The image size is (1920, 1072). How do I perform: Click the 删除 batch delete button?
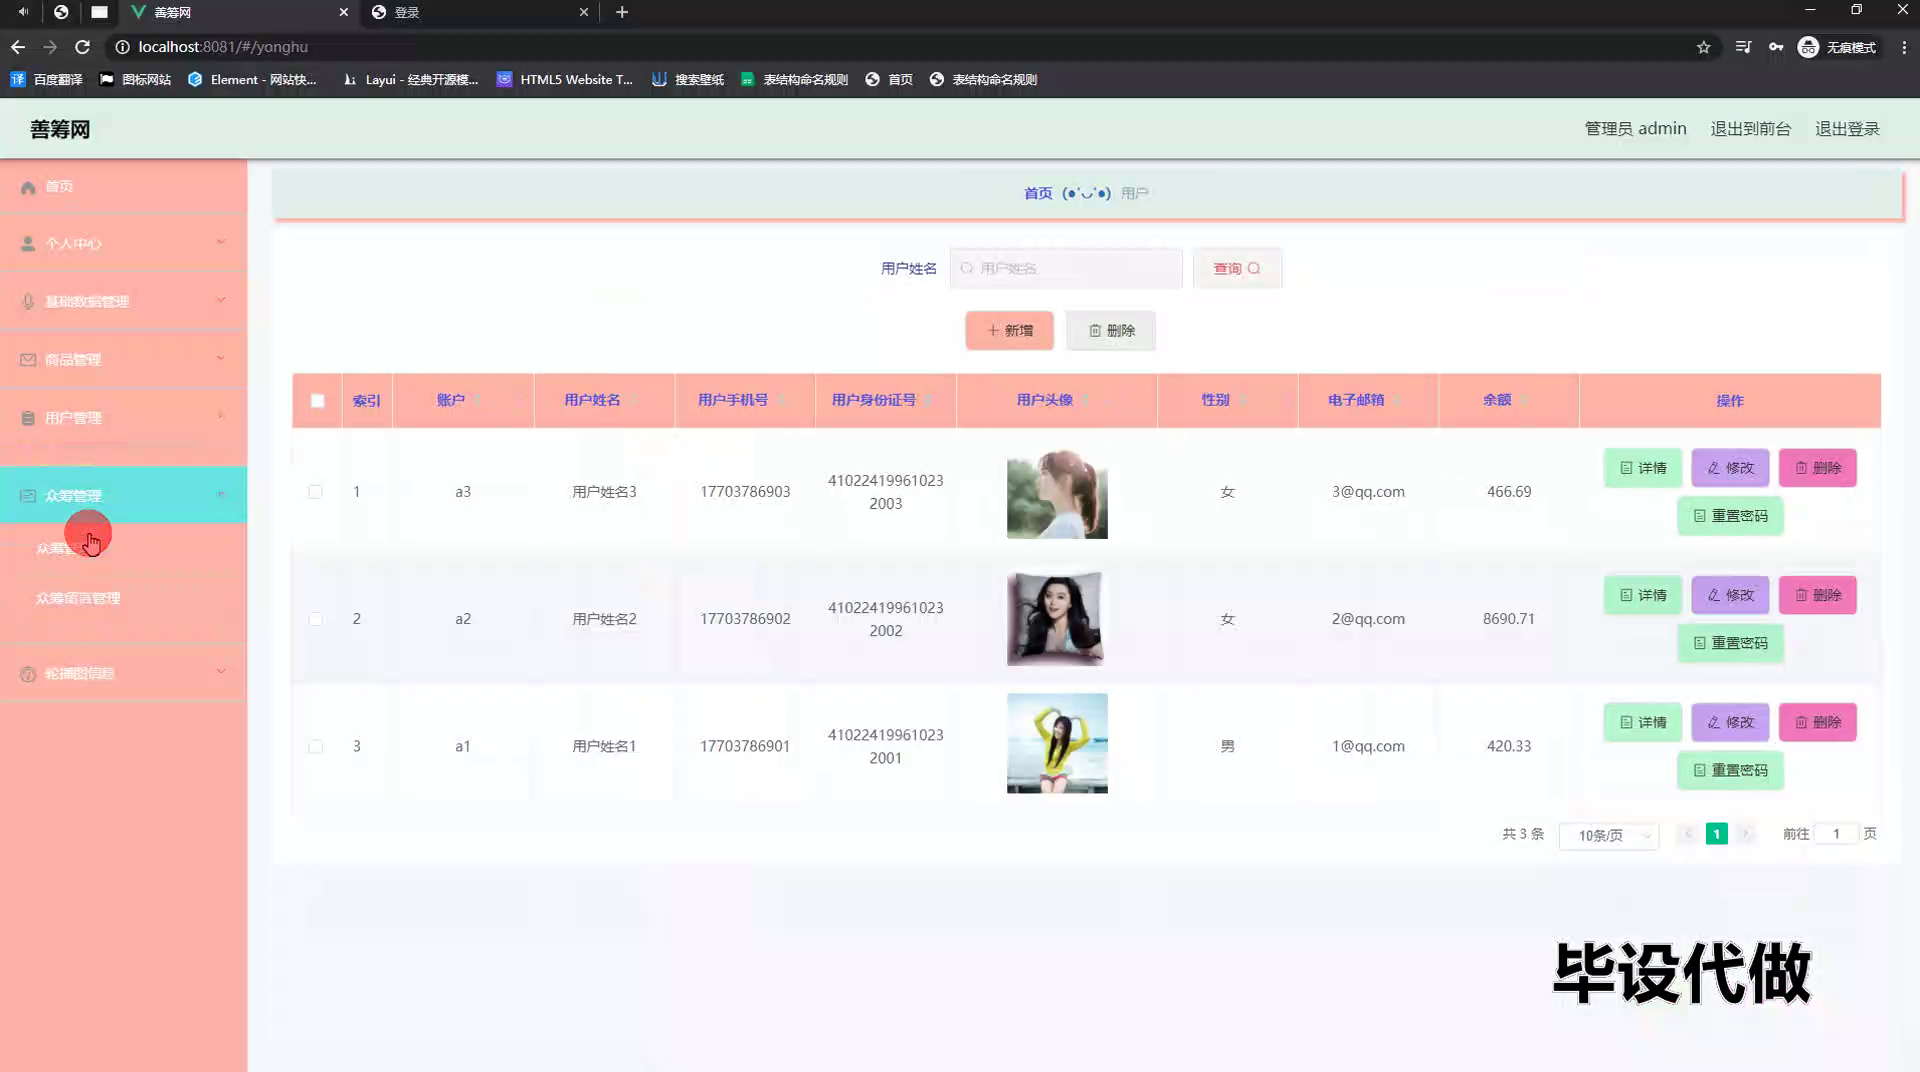1110,330
